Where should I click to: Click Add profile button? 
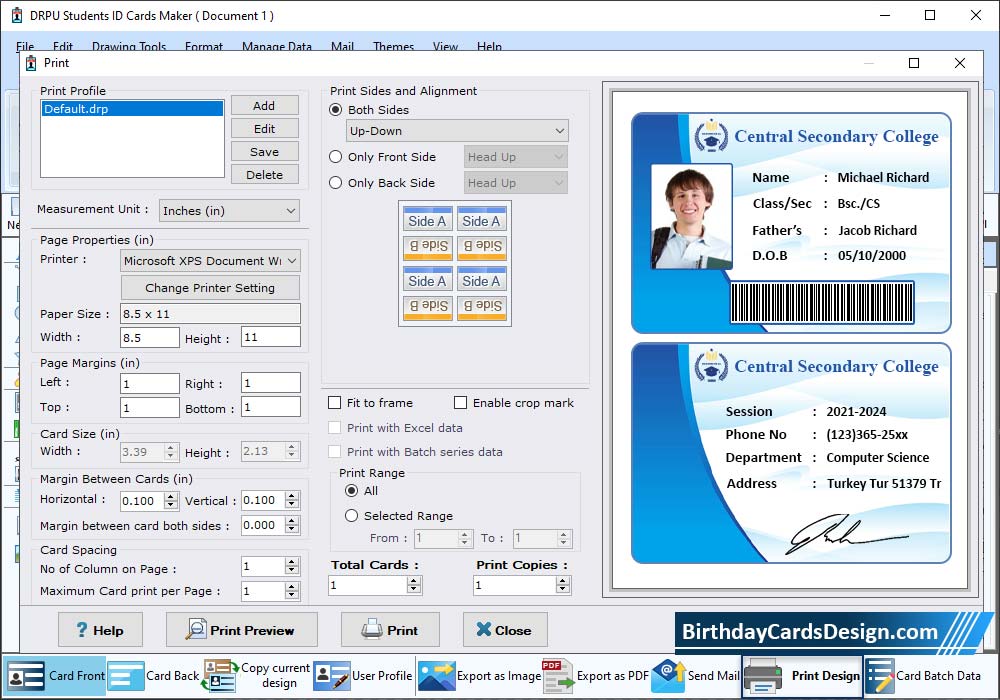[264, 106]
